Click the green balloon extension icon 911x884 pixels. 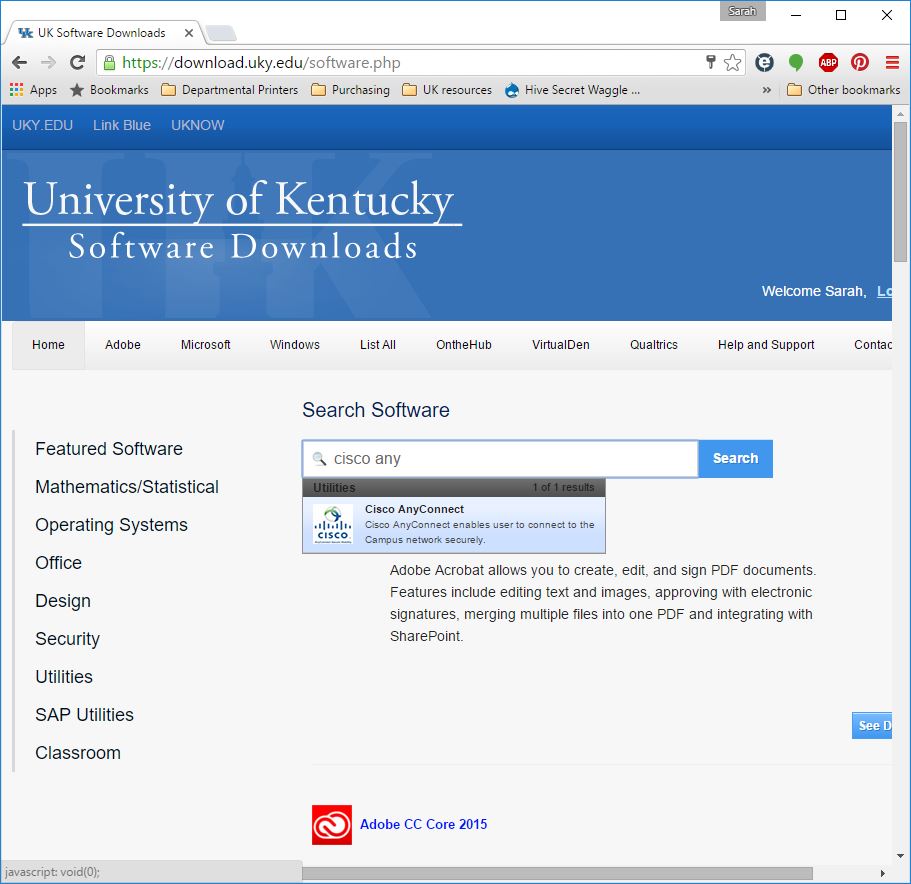point(796,62)
